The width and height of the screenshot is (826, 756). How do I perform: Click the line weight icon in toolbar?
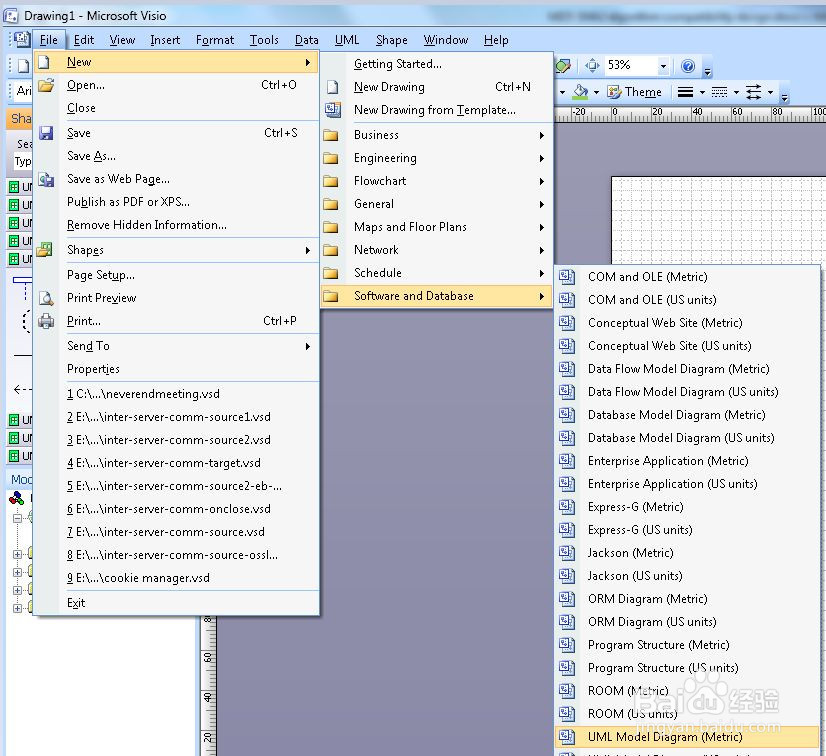(x=685, y=92)
